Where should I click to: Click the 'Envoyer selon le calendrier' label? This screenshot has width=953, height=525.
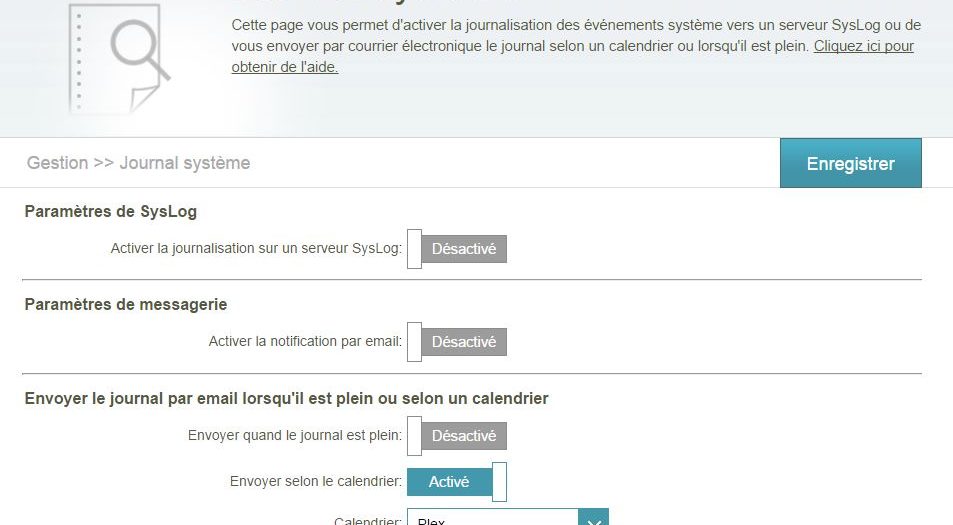pyautogui.click(x=316, y=482)
